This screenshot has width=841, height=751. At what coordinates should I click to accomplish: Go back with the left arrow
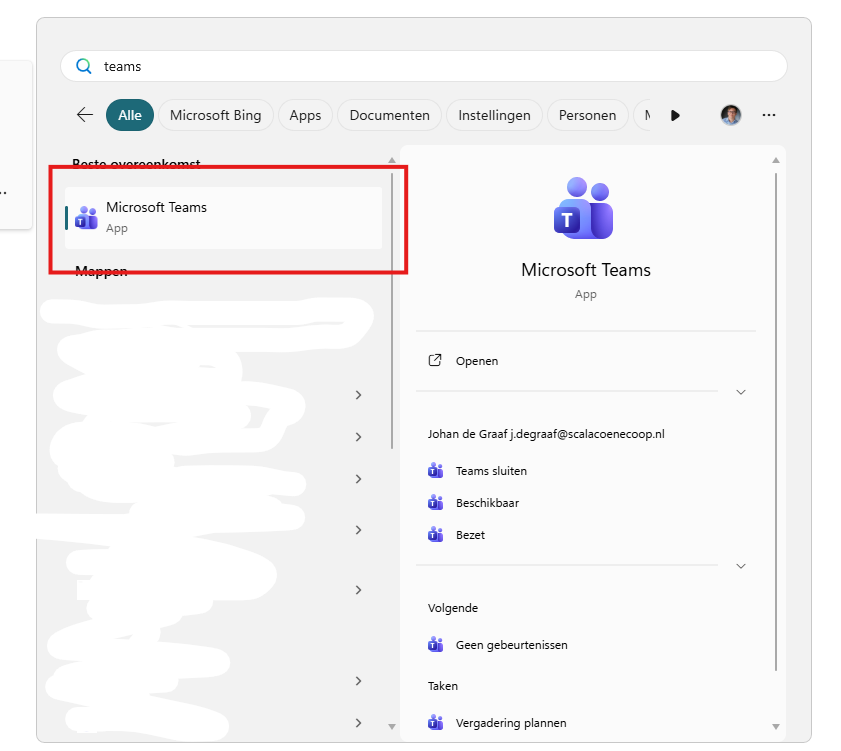[85, 115]
